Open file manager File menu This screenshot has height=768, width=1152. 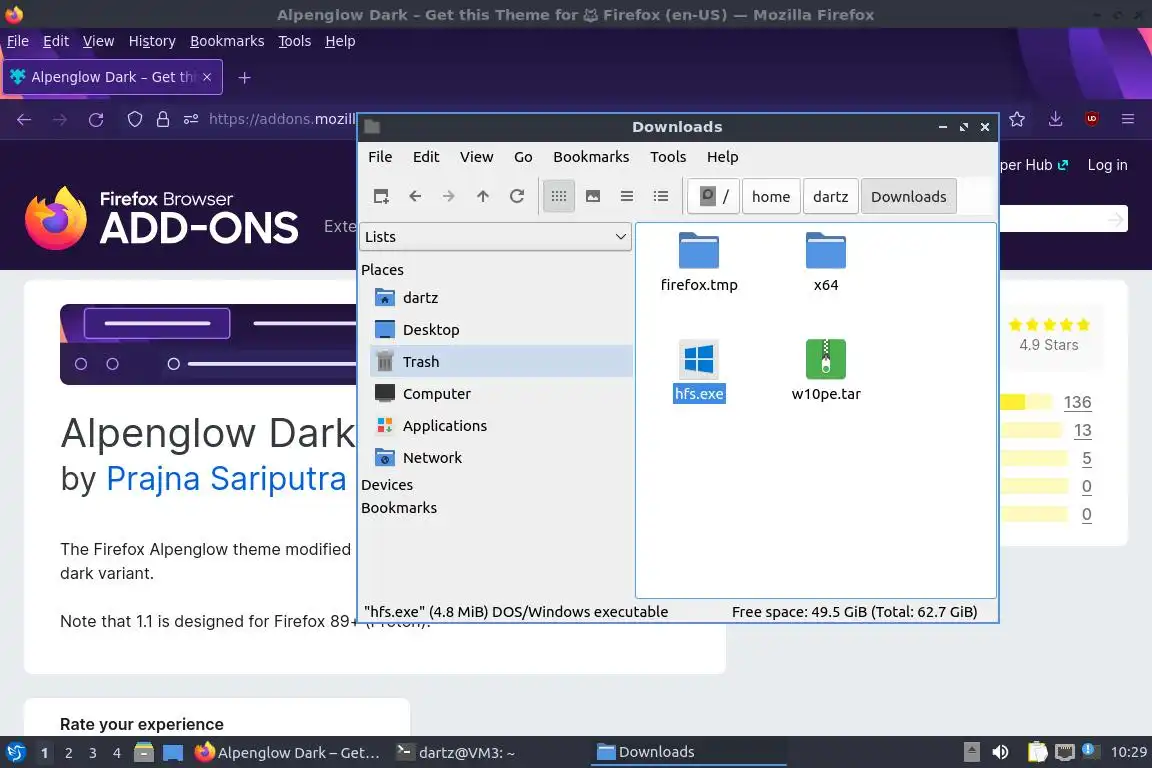pyautogui.click(x=380, y=157)
